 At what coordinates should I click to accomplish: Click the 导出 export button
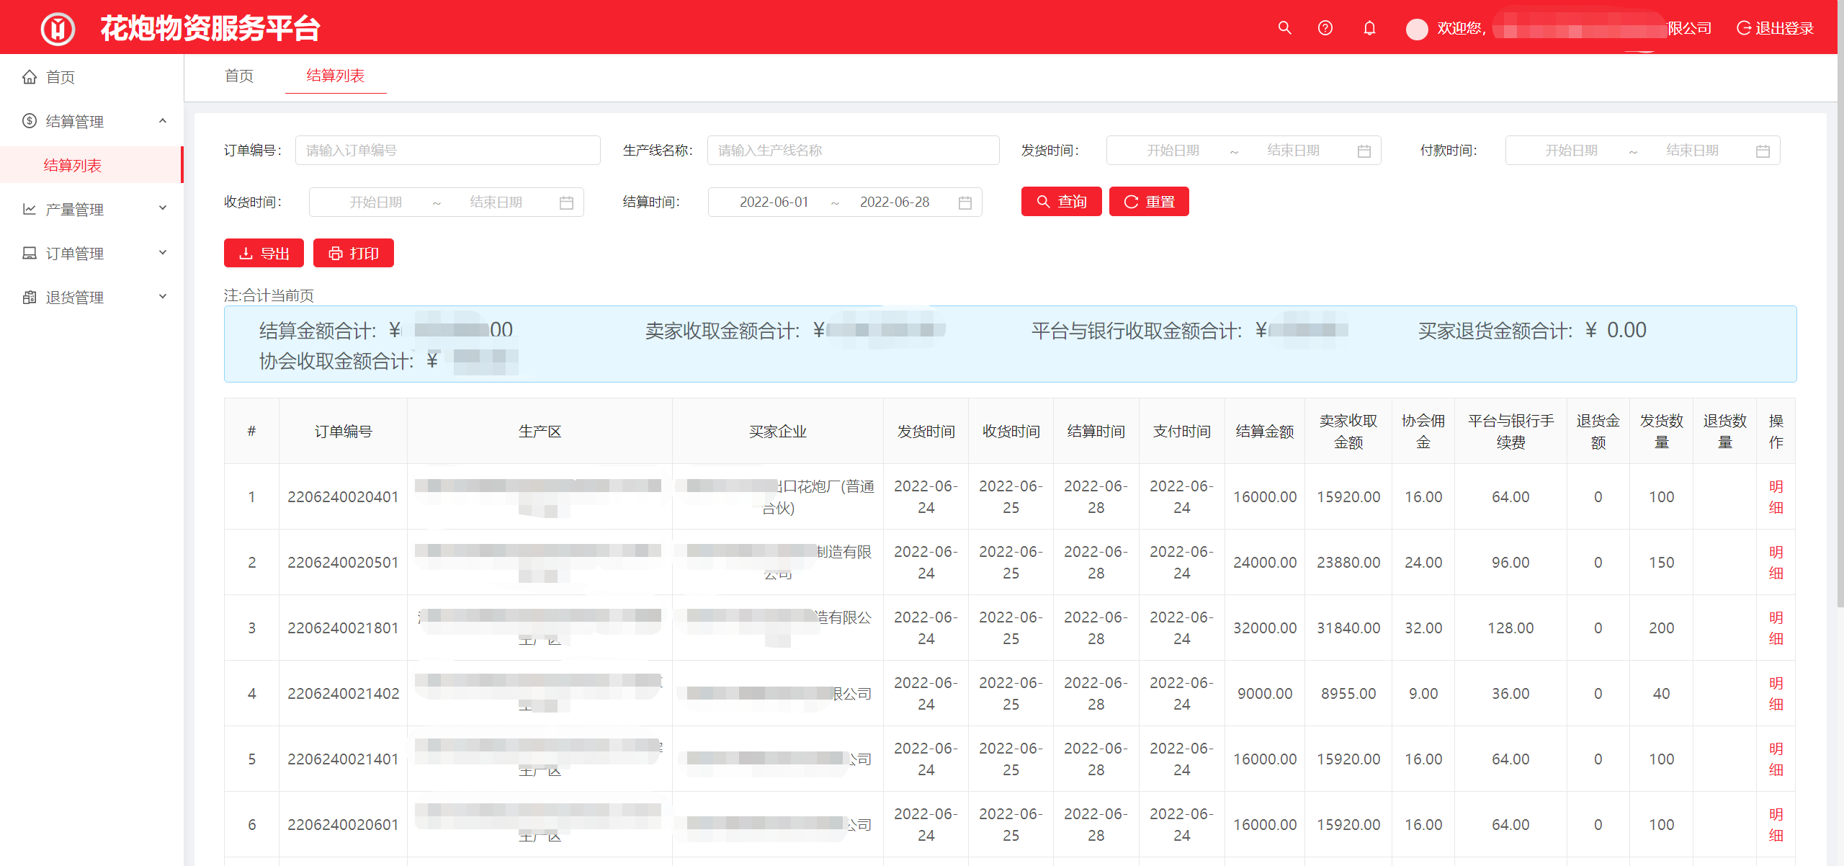tap(264, 253)
